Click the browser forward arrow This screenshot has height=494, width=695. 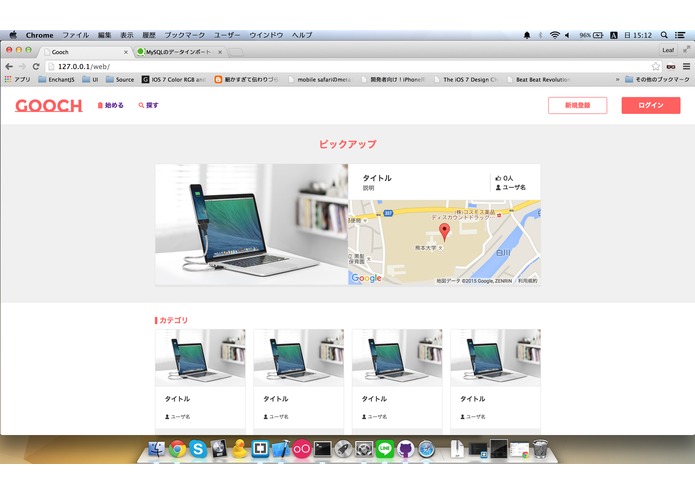[x=22, y=66]
